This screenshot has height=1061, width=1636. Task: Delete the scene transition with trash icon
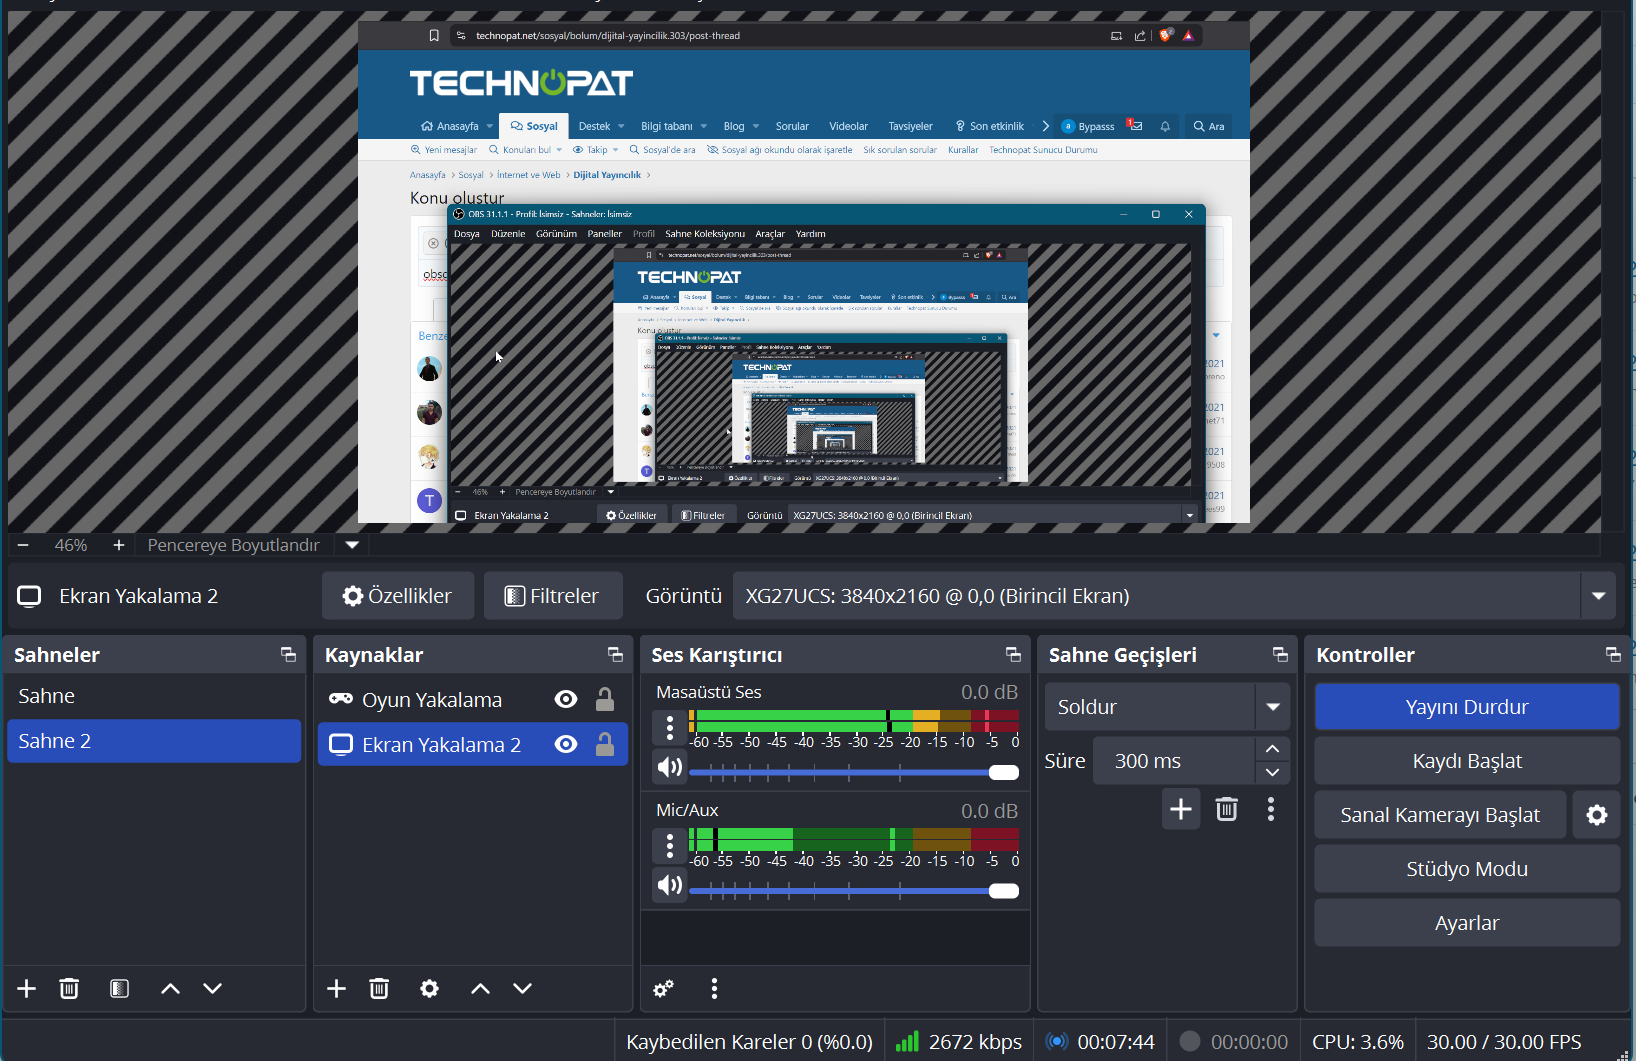(1227, 809)
